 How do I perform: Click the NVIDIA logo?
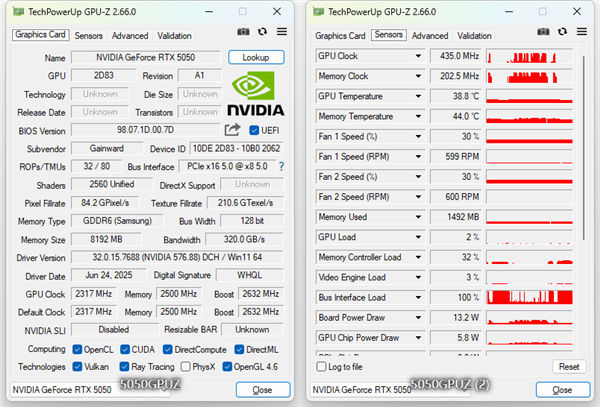click(x=256, y=93)
